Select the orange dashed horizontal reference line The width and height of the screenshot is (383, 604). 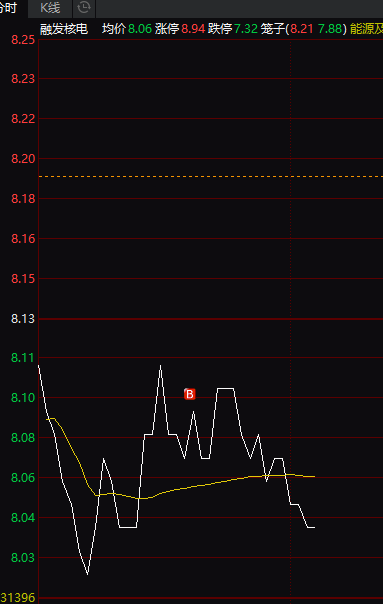tap(211, 176)
